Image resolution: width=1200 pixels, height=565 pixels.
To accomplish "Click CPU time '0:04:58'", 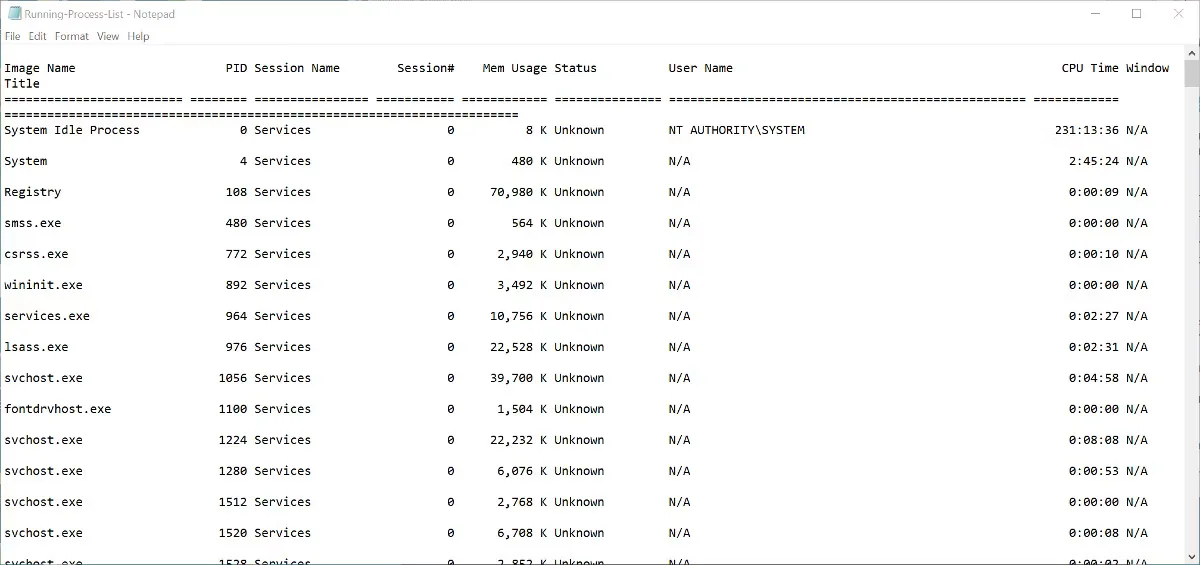I will 1094,378.
